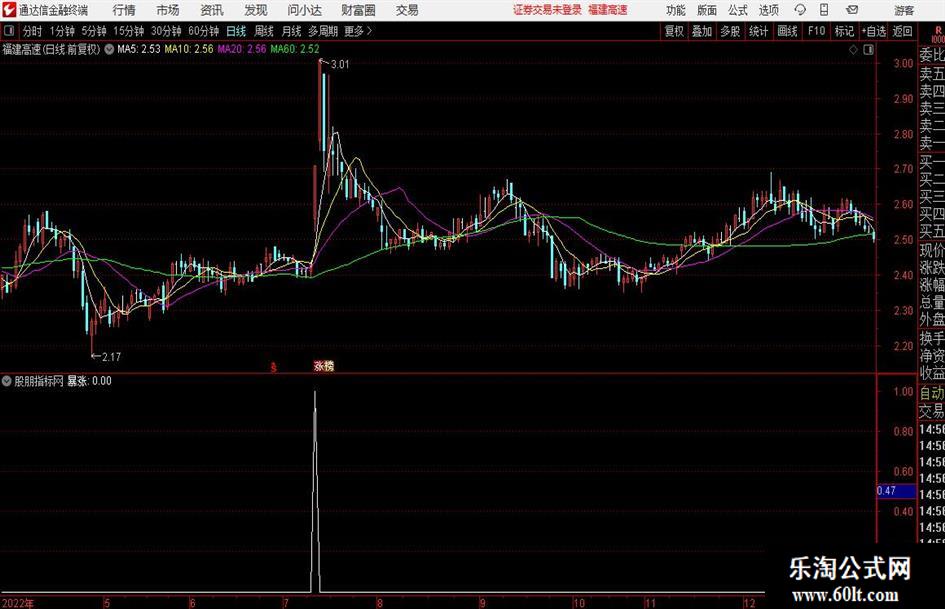This screenshot has height=609, width=945.
Task: Click the 游客 user account label
Action: click(x=904, y=10)
